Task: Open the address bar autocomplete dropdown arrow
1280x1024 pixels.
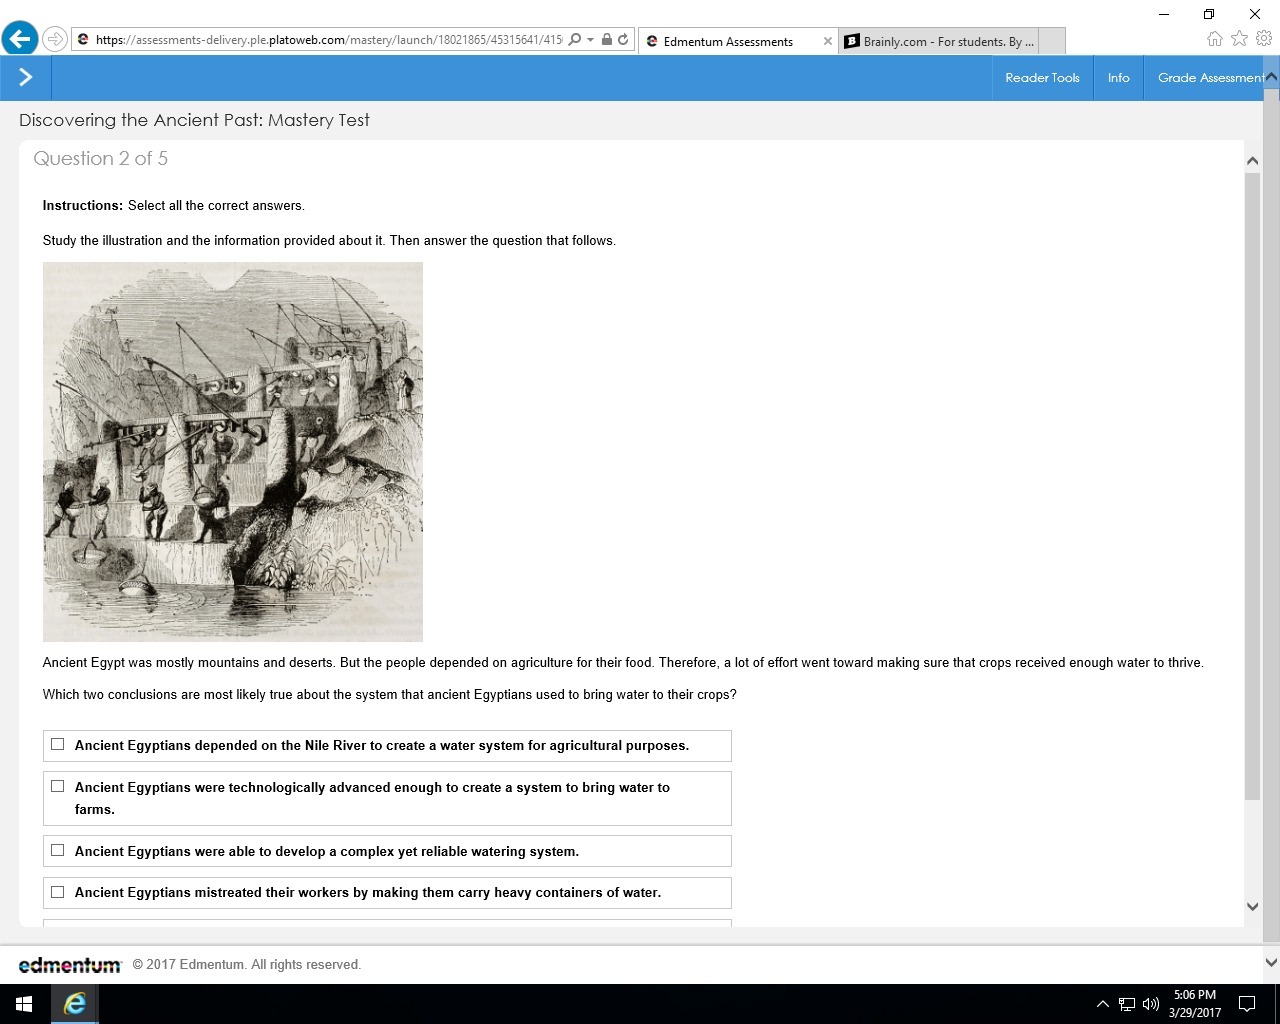Action: pos(590,40)
